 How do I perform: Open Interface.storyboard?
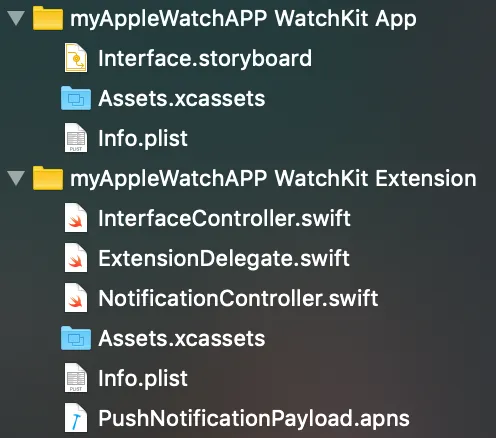[x=205, y=59]
